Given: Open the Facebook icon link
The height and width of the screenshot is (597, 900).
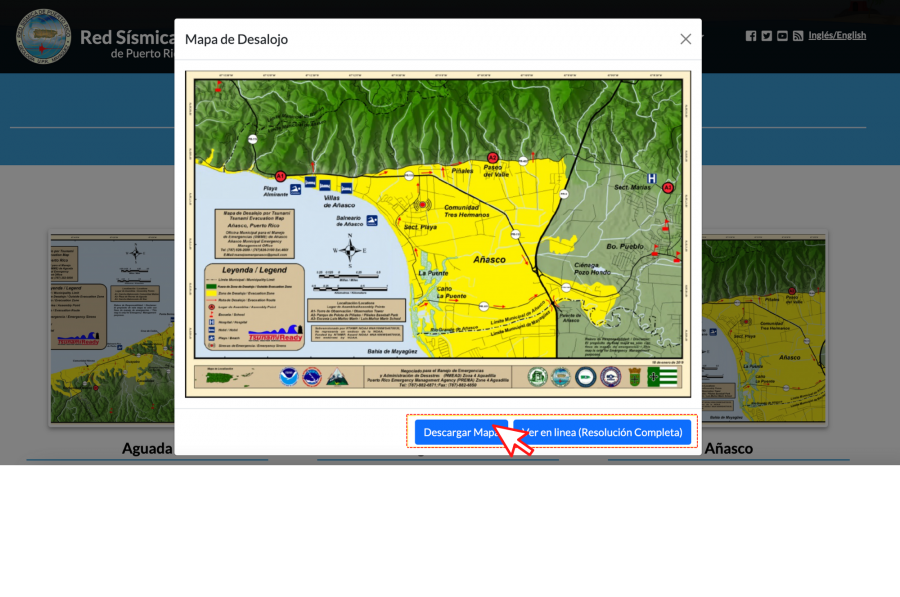Looking at the screenshot, I should click(751, 36).
